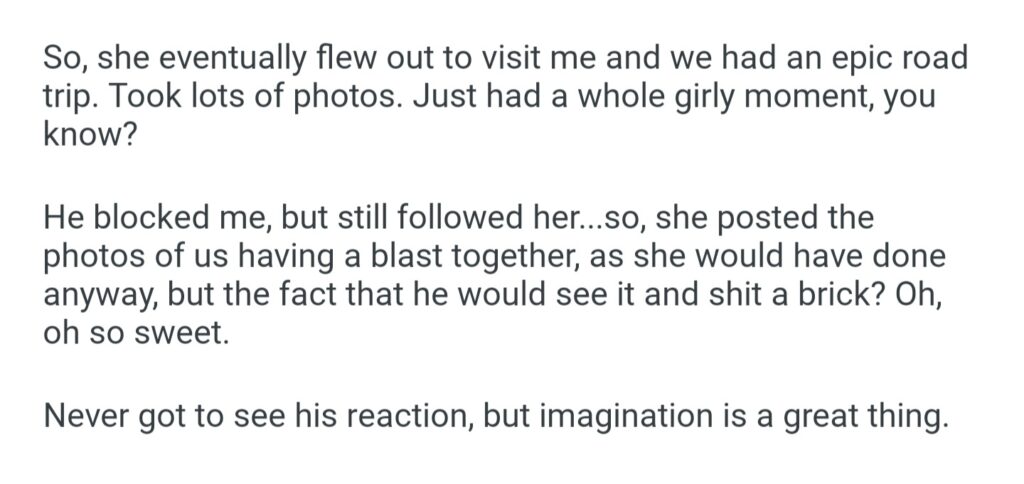Image resolution: width=1024 pixels, height=484 pixels.
Task: Click the word "know?" ending first paragraph
Action: point(86,137)
